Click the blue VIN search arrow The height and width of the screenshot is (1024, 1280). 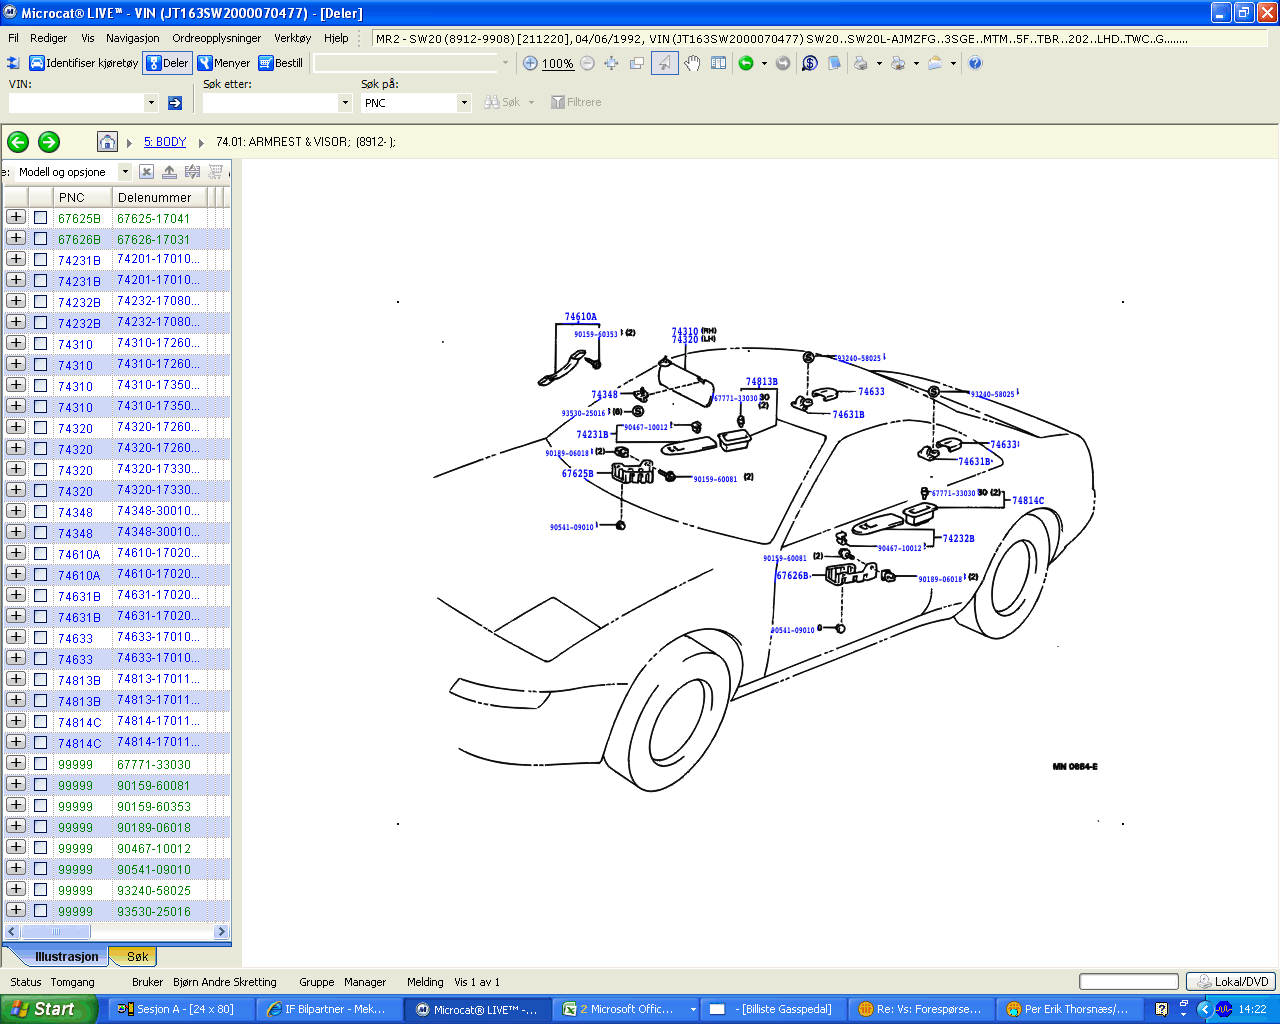coord(175,103)
